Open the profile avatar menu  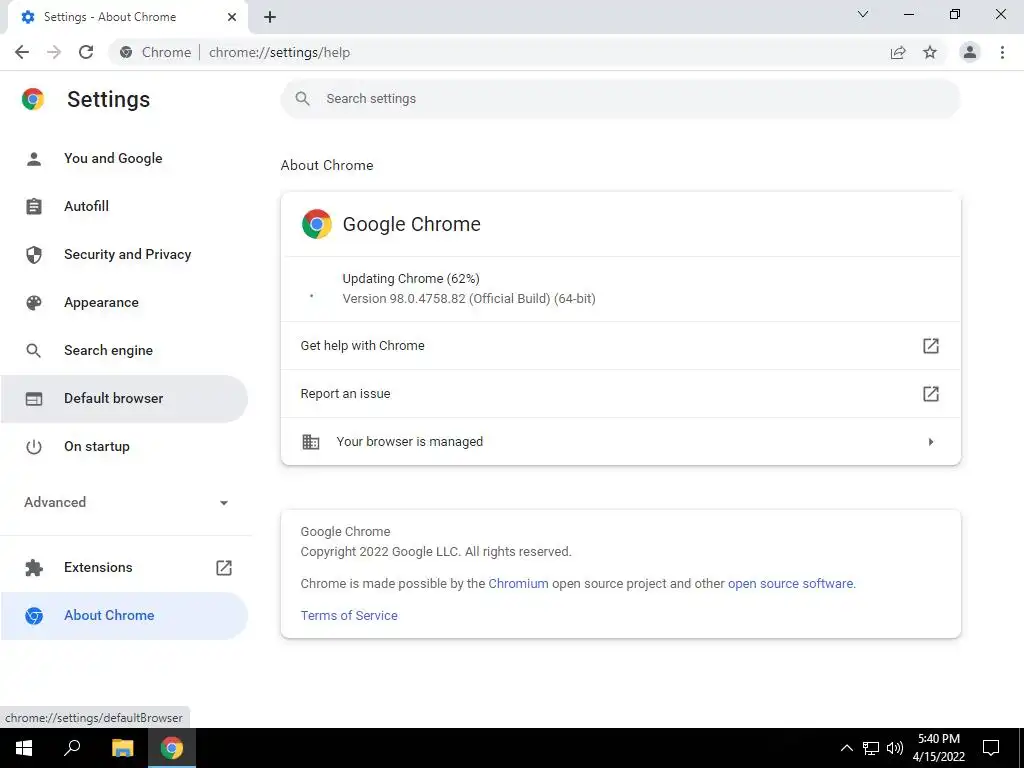click(970, 52)
